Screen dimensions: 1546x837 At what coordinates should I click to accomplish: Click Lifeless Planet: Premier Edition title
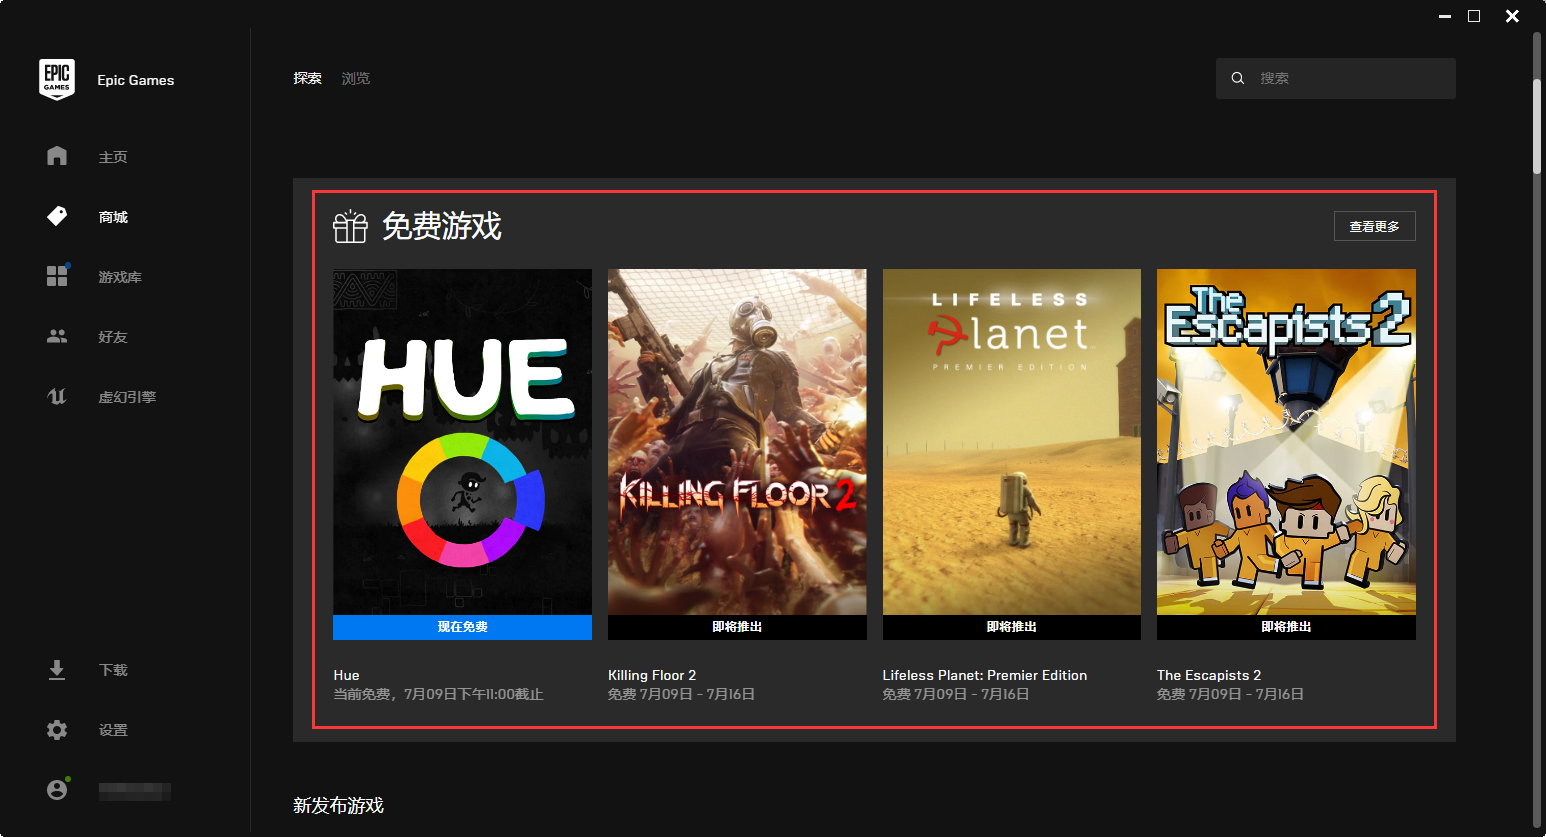point(985,675)
